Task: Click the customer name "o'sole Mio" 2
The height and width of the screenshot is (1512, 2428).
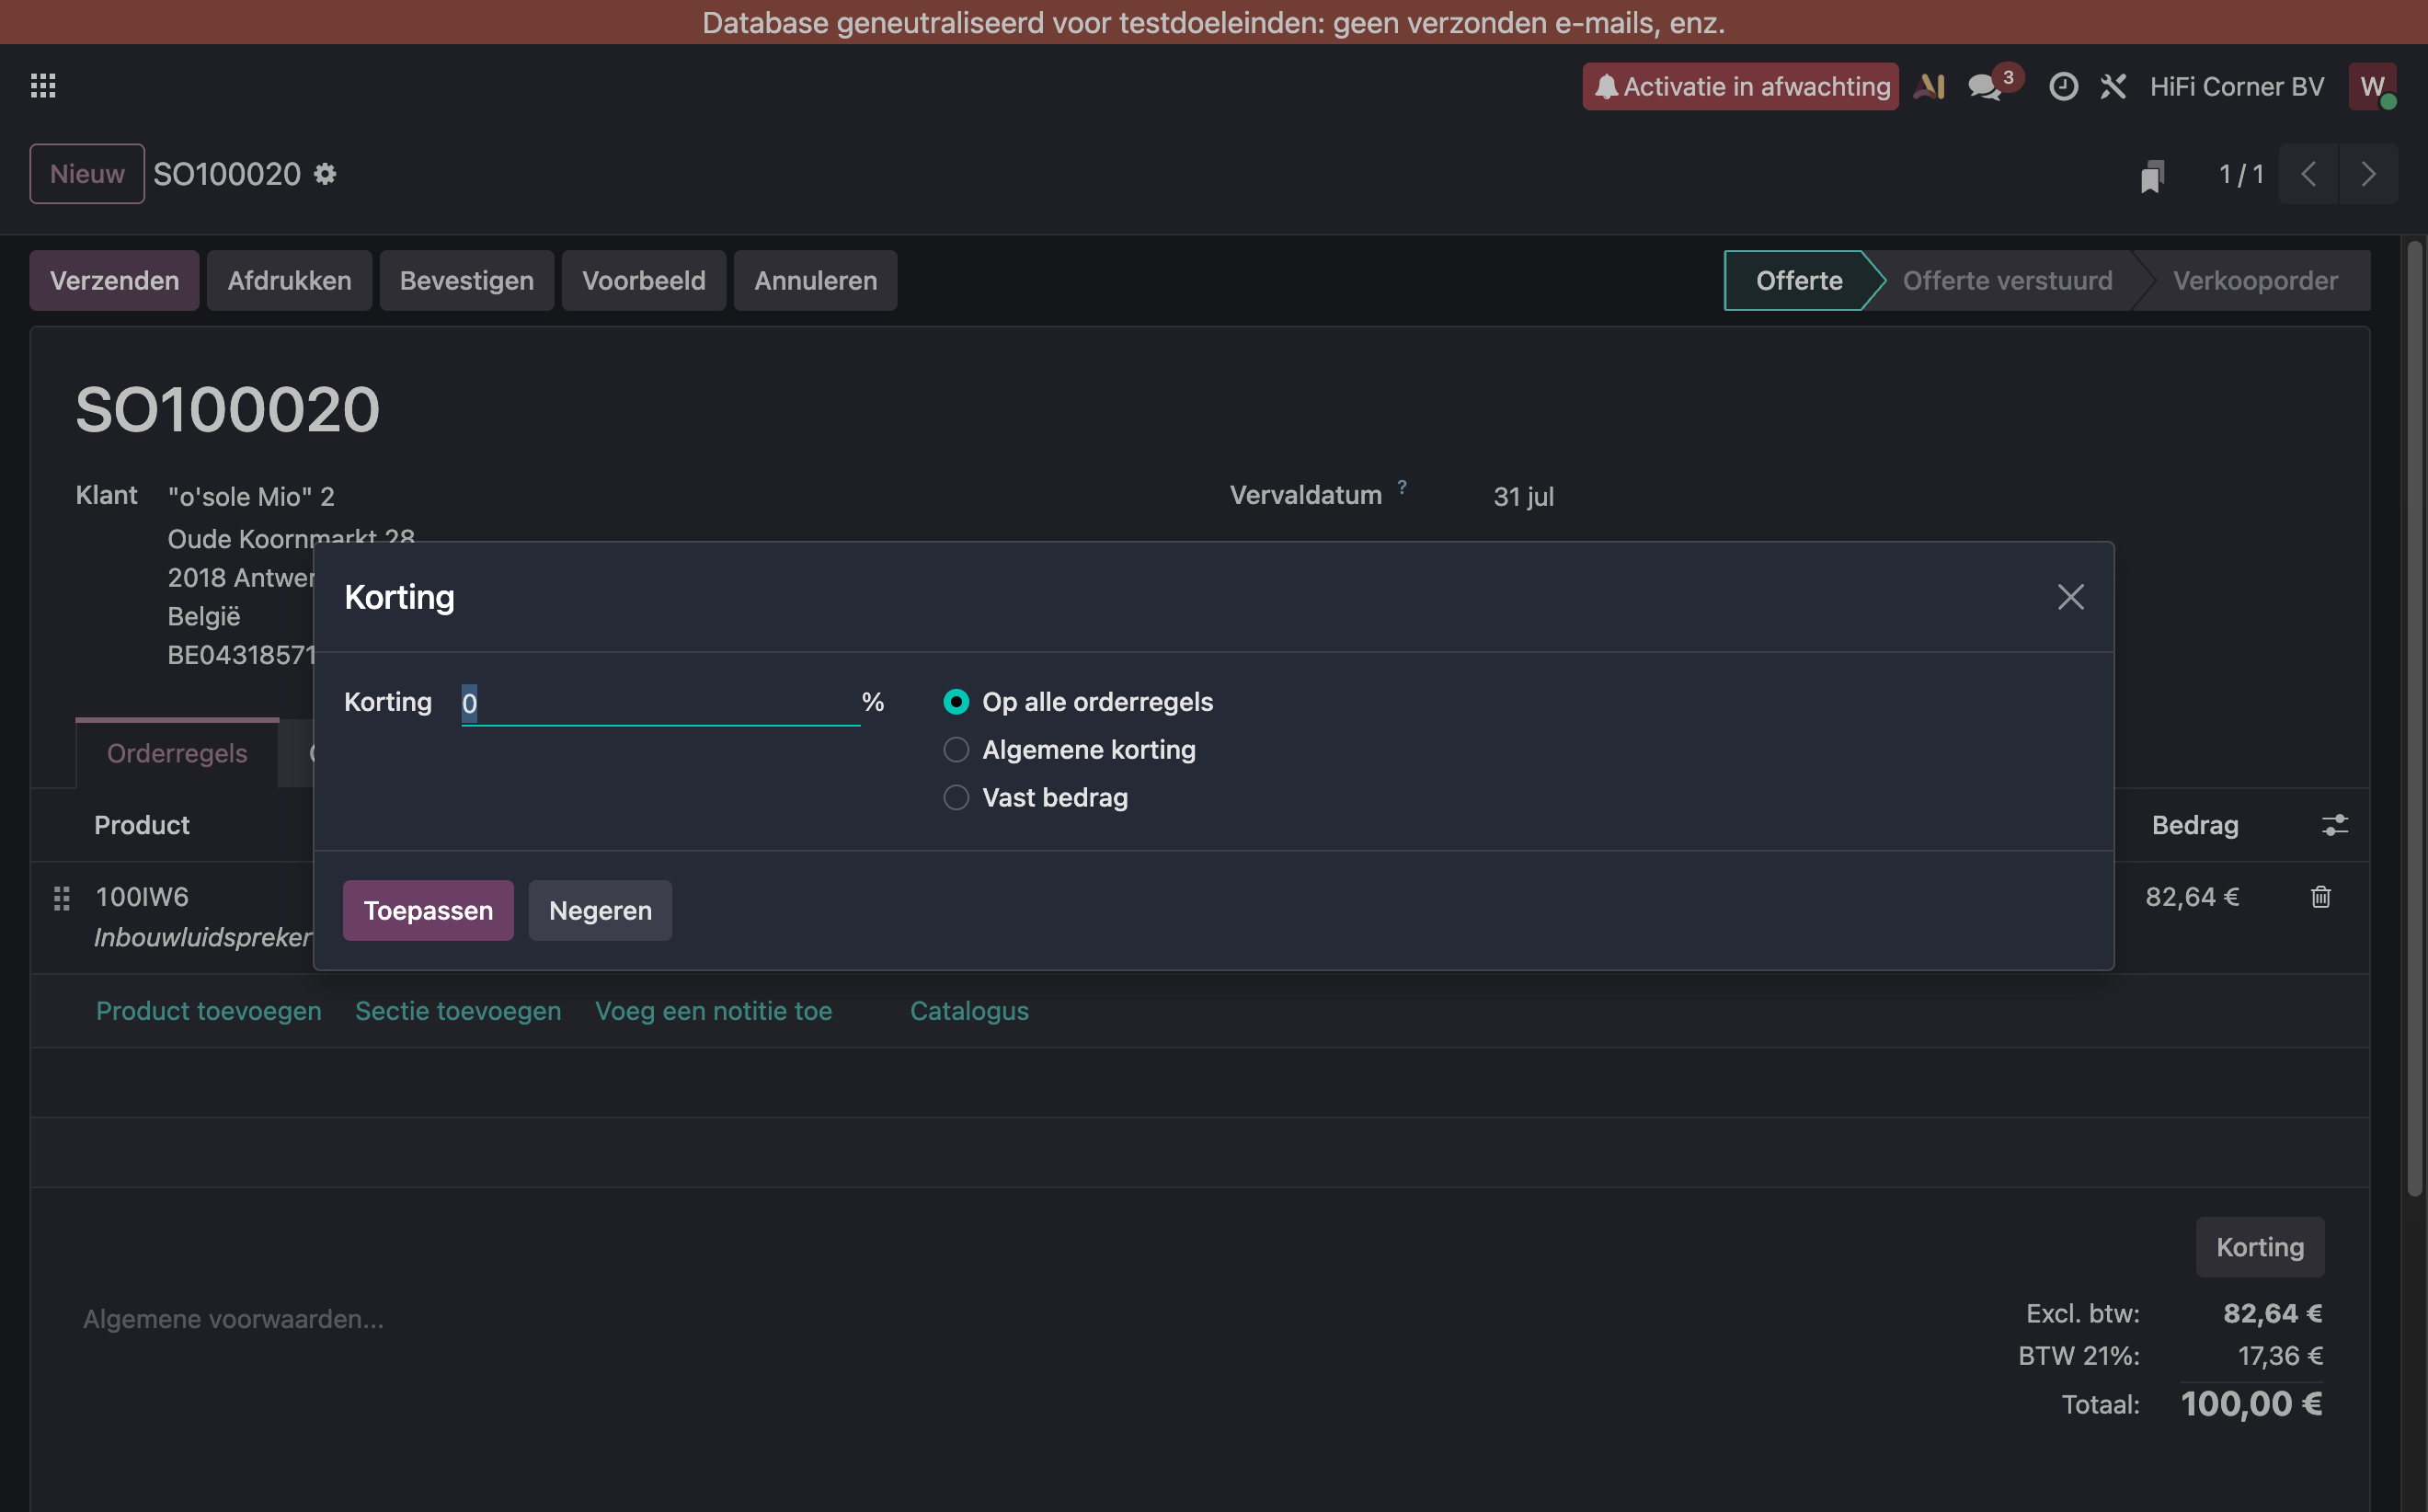Action: point(251,497)
